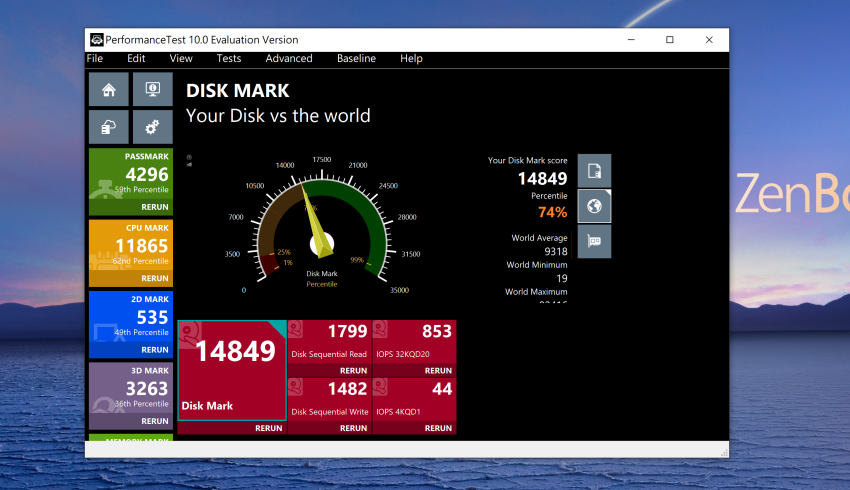Image resolution: width=850 pixels, height=490 pixels.
Task: Click the 62nd Percentile label
Action: click(140, 261)
